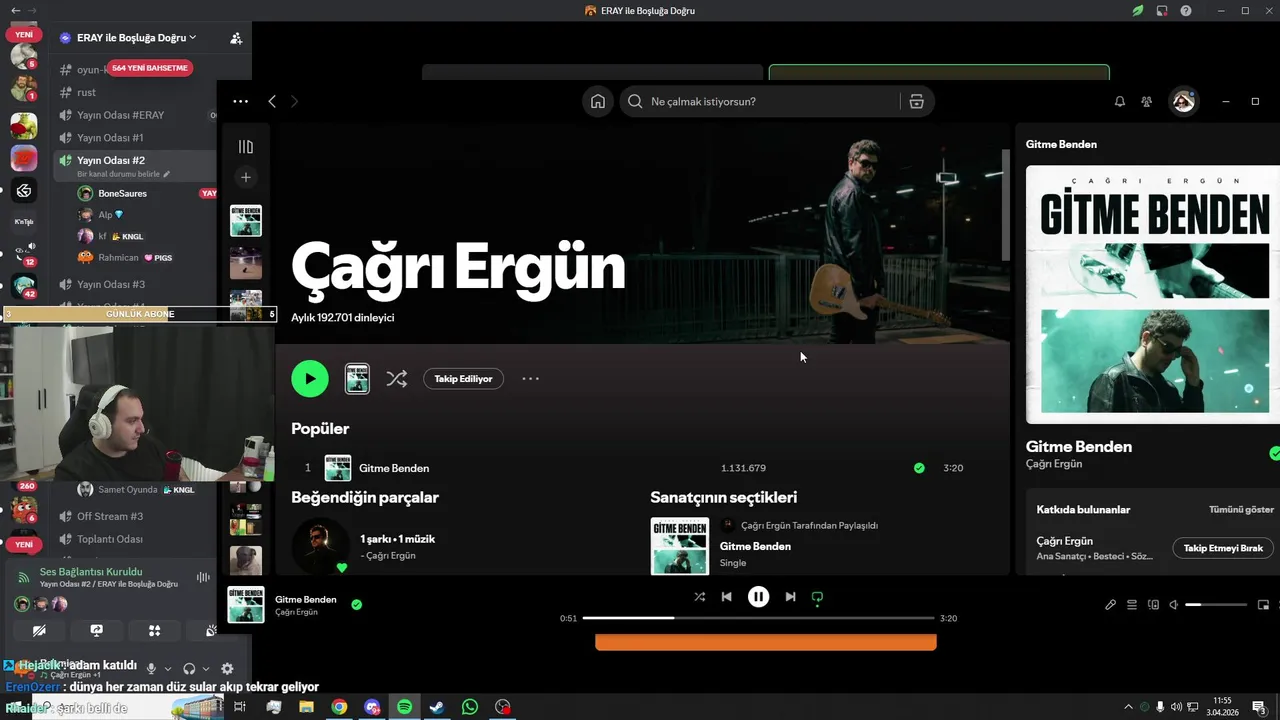
Task: Toggle shuffle in the player bar
Action: point(699,597)
